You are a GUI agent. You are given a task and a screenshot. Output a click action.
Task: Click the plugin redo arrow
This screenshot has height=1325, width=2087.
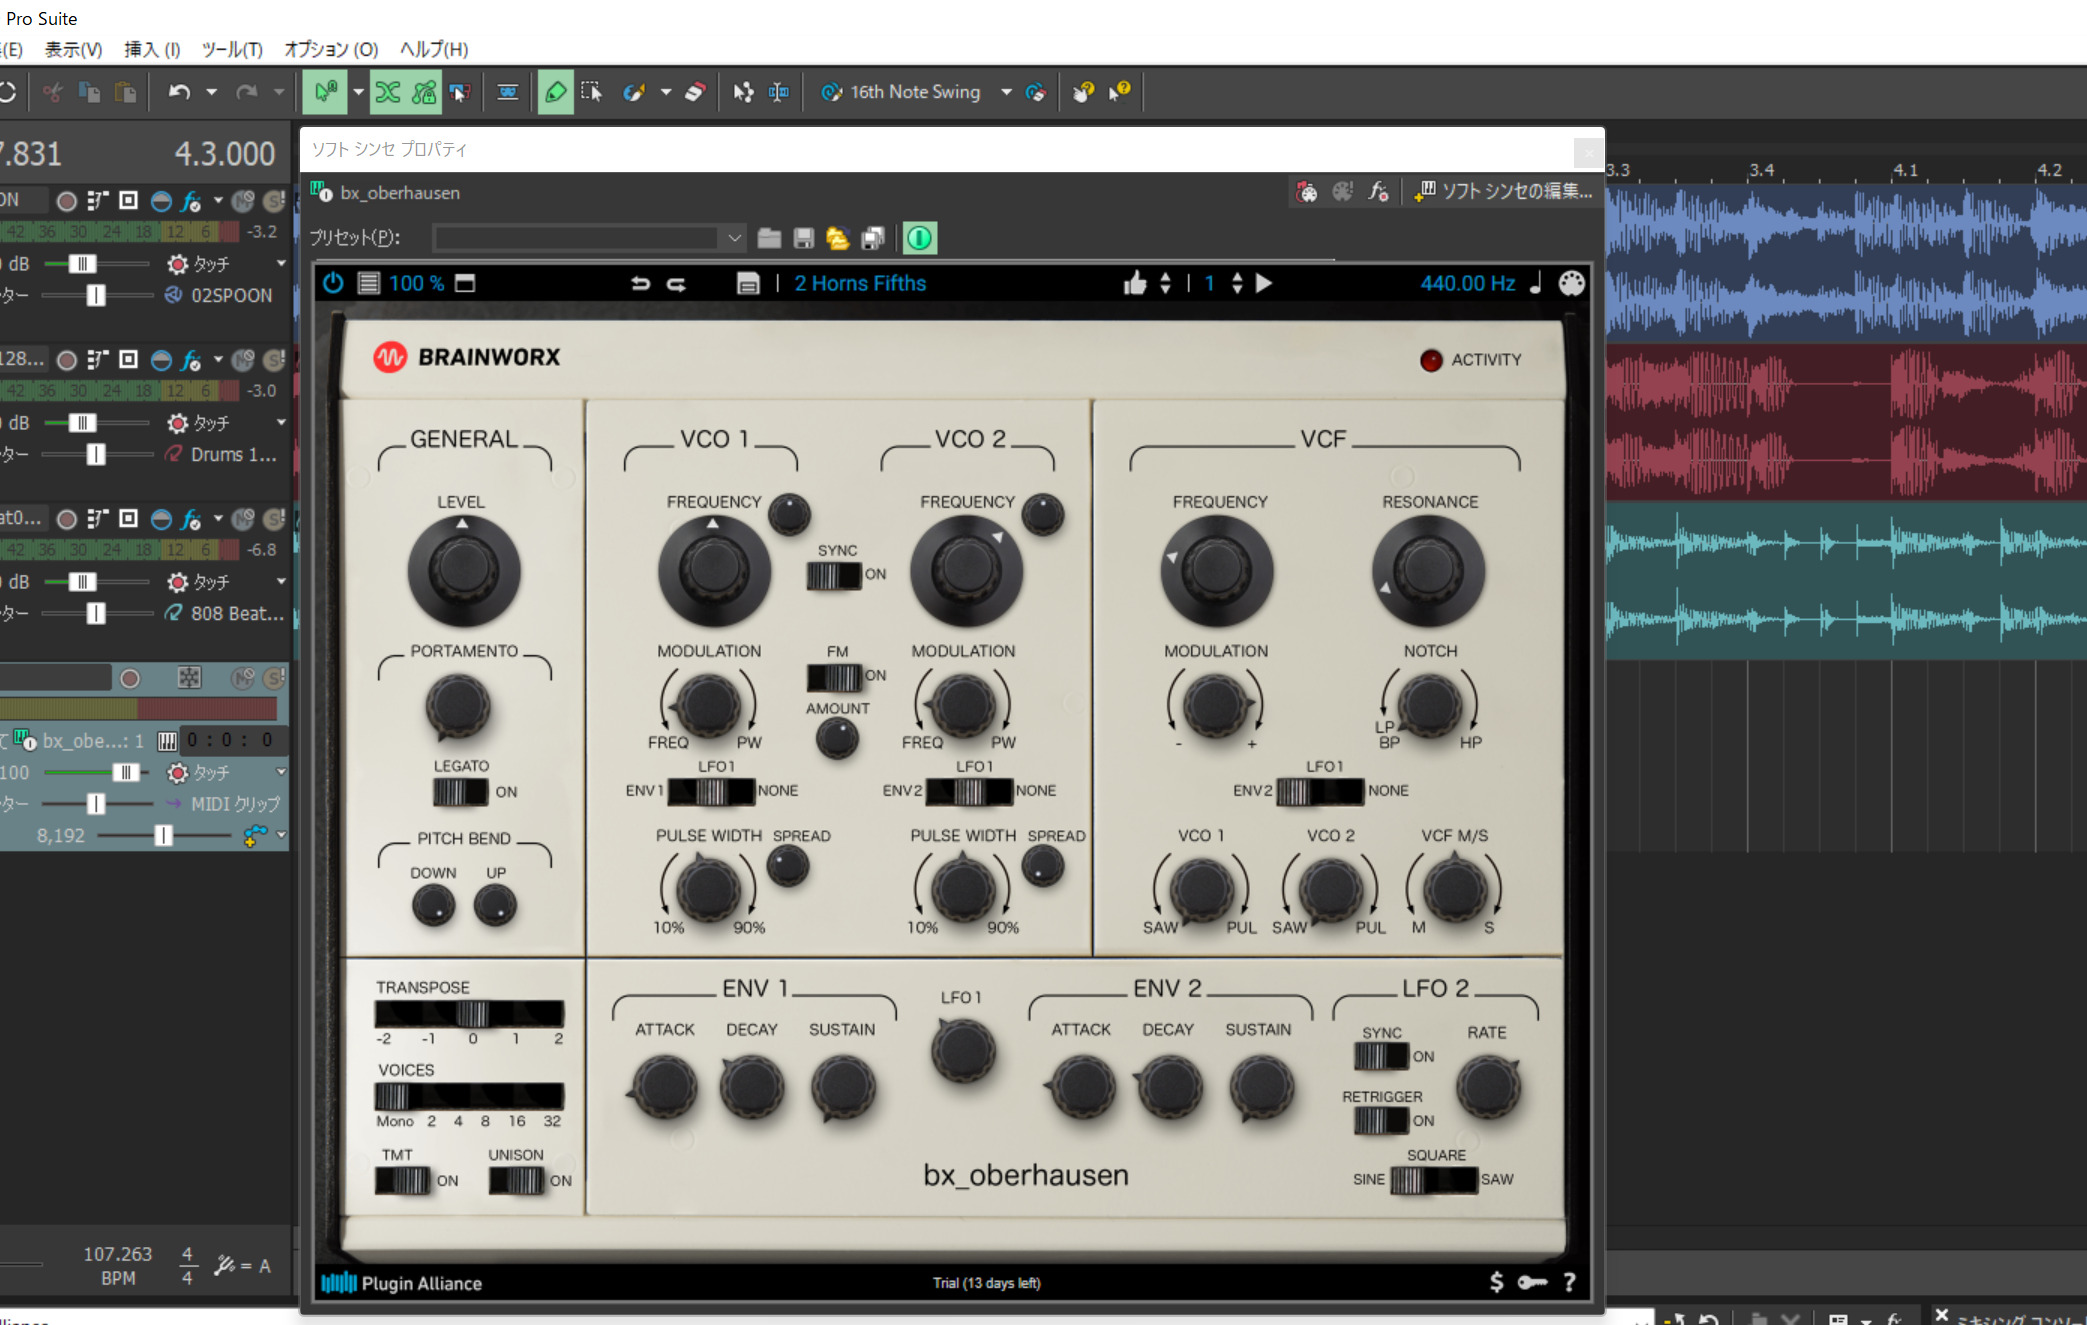pos(677,284)
